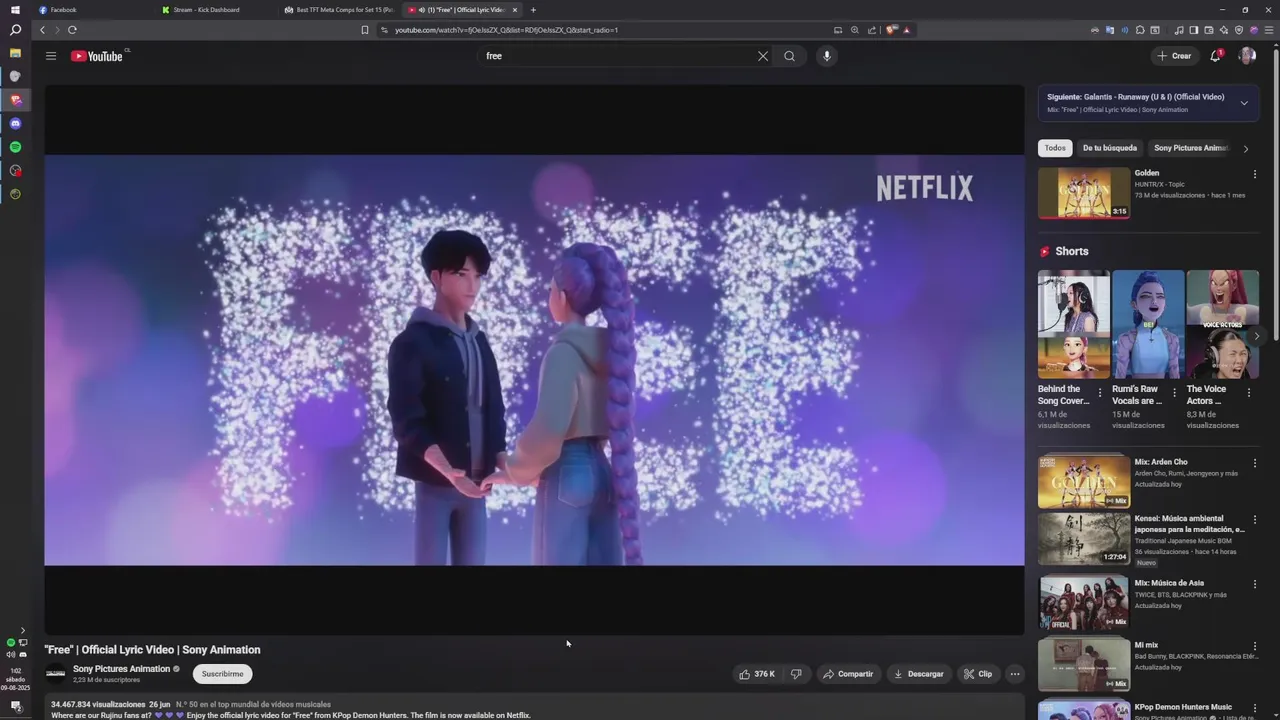This screenshot has height=720, width=1280.
Task: Open options for The Voice Actors short
Action: (x=1248, y=393)
